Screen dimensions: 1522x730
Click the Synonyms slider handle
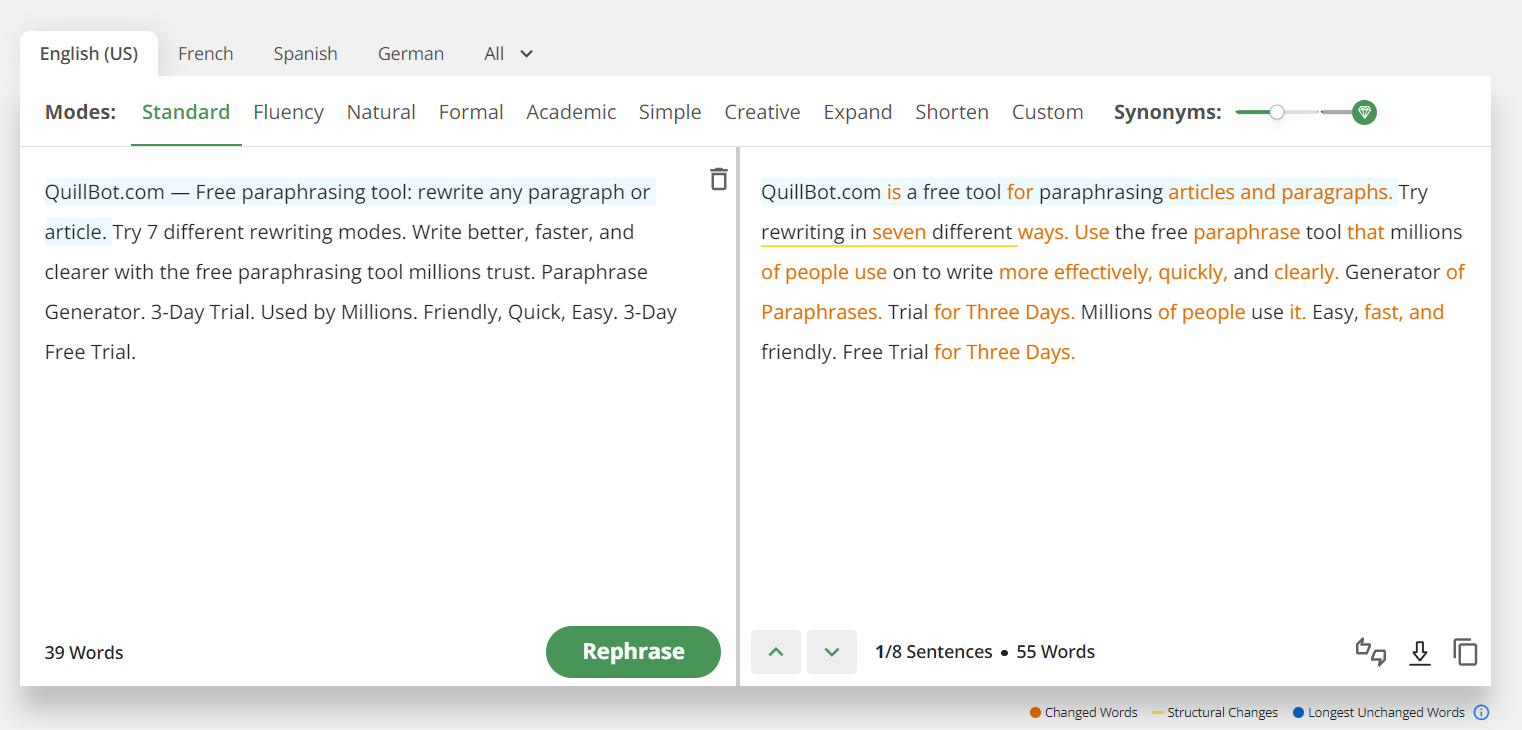click(1277, 113)
